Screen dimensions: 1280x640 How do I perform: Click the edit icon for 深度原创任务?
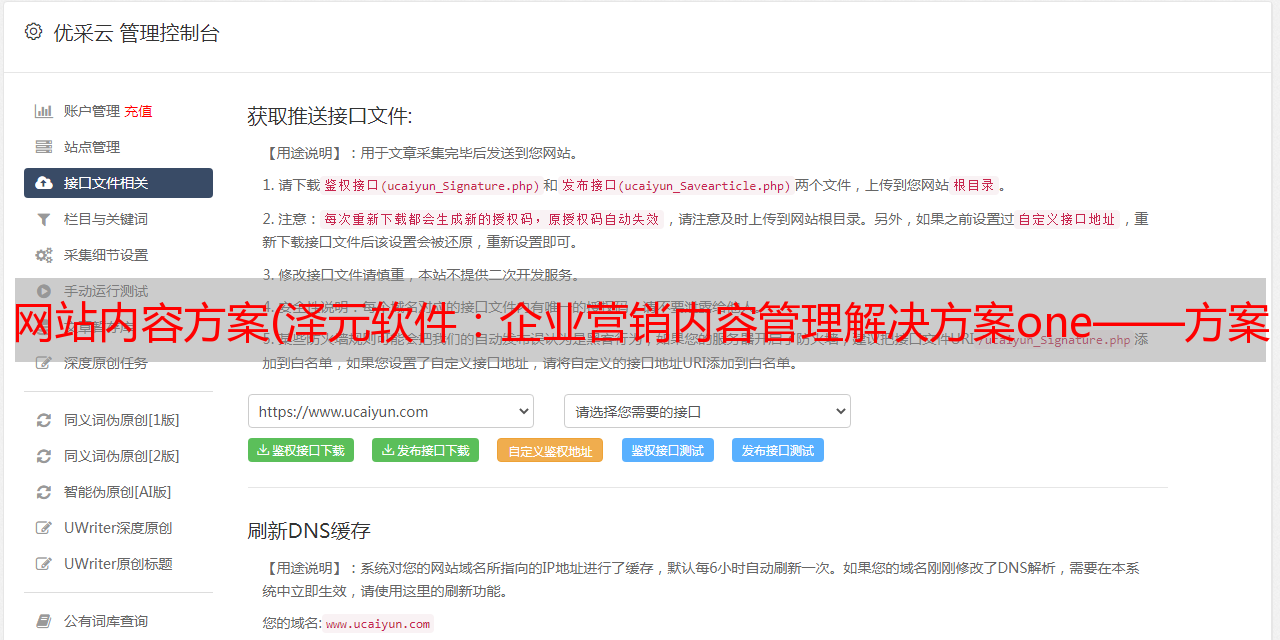44,363
